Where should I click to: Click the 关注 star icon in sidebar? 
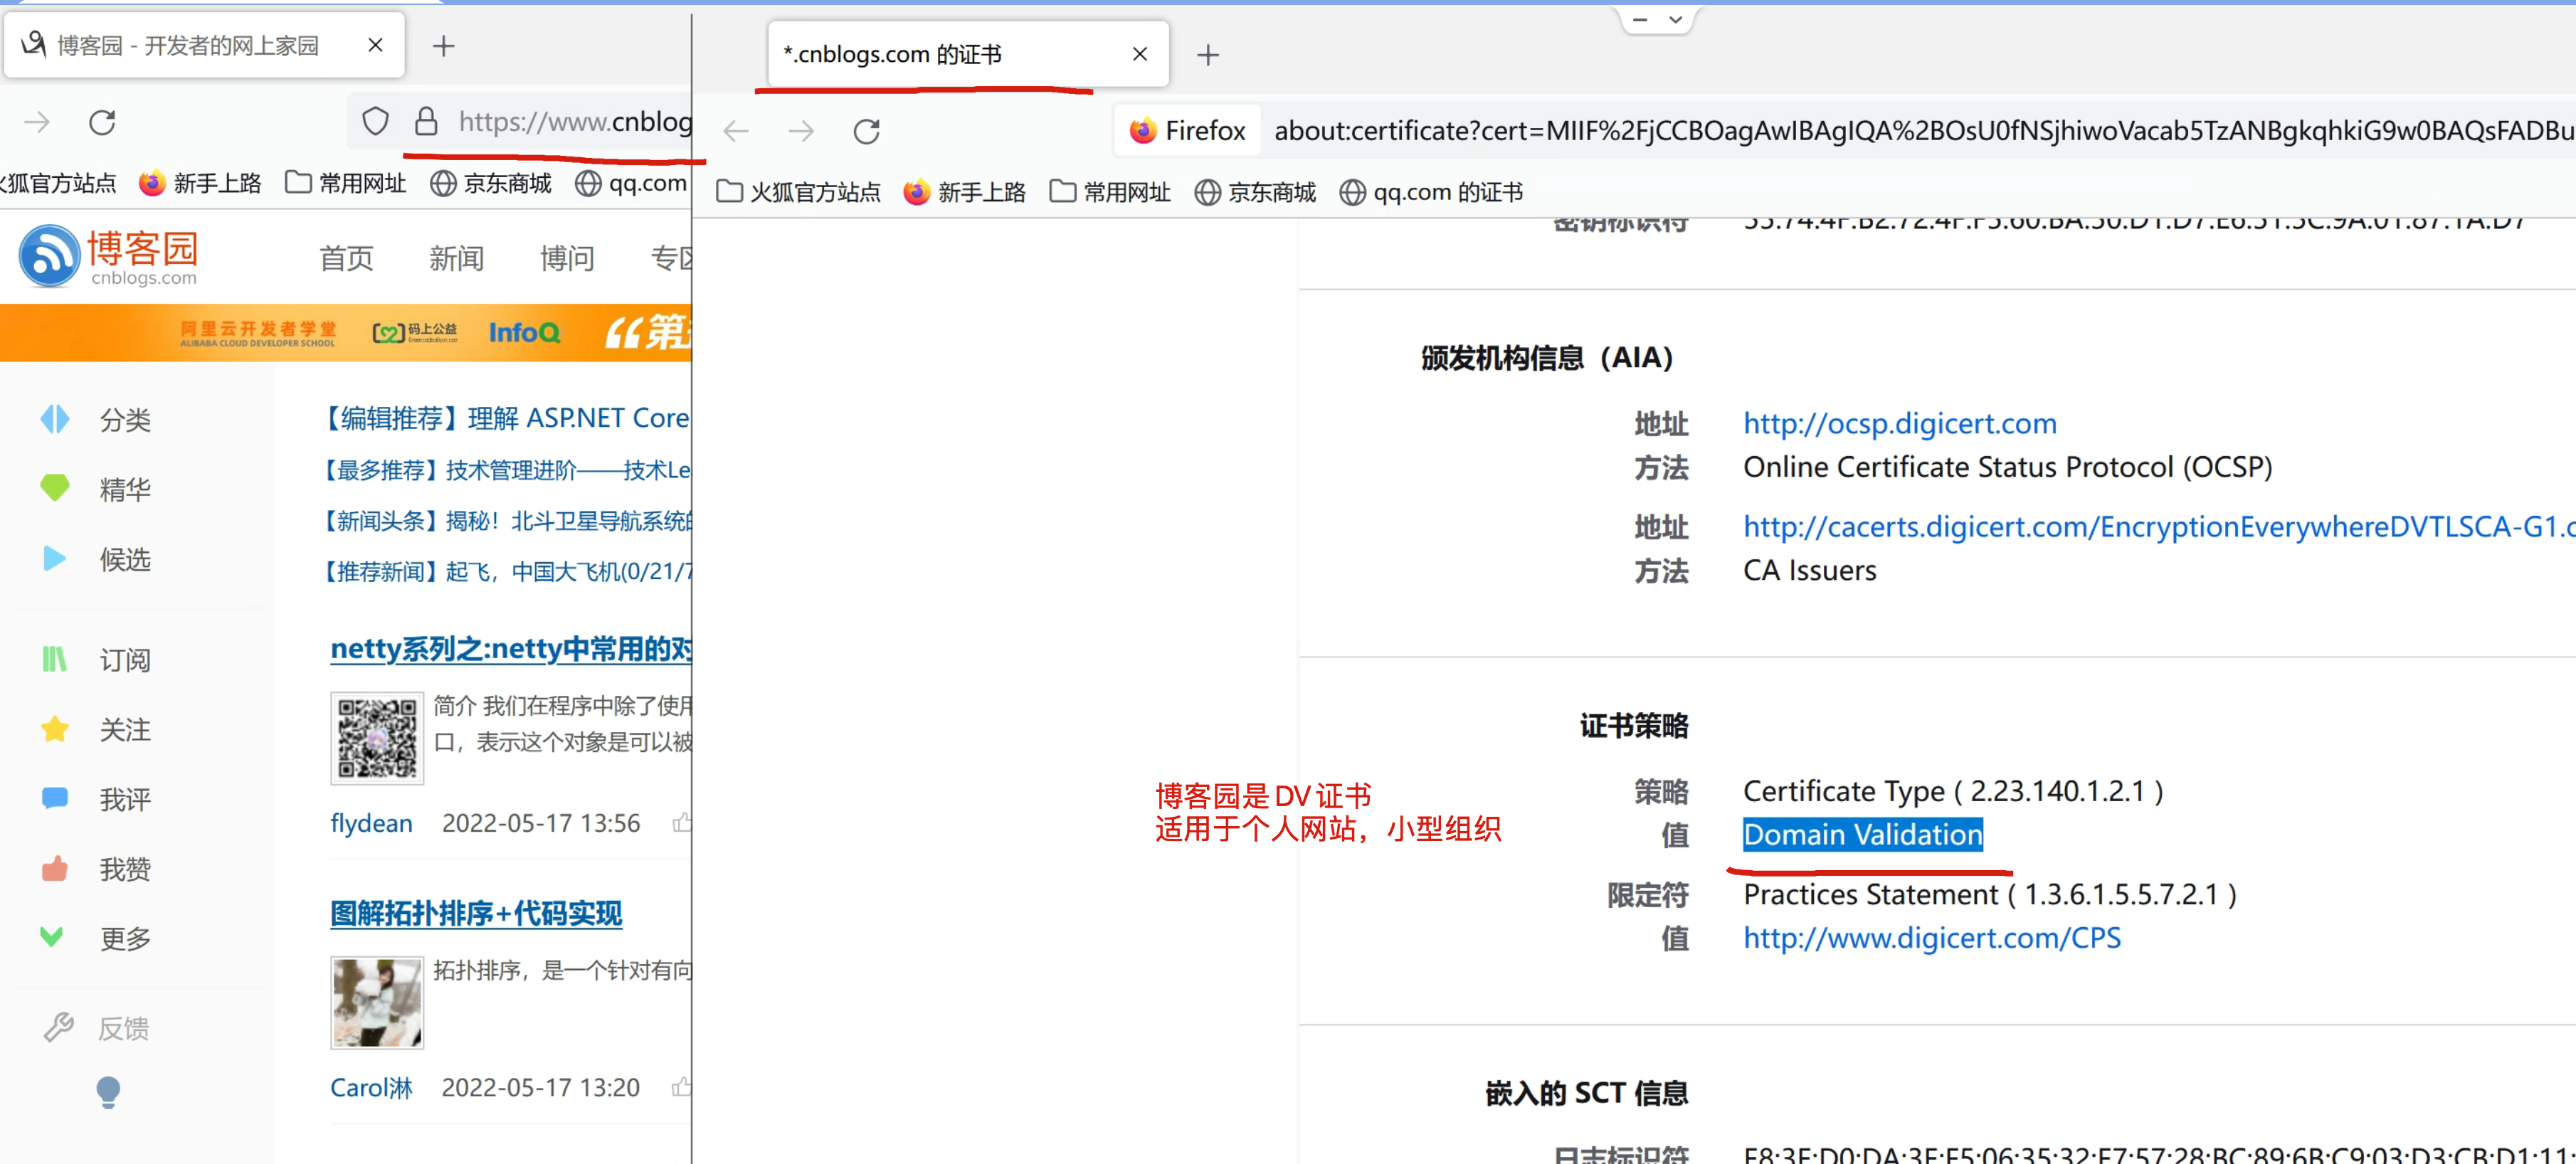coord(55,729)
